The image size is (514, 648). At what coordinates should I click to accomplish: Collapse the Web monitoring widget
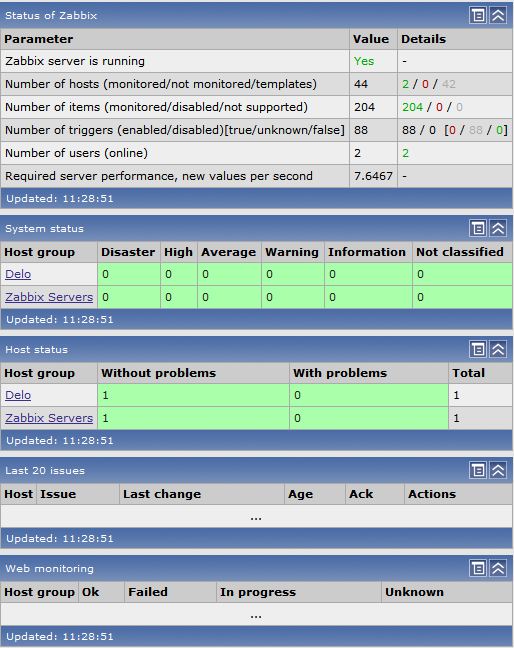[x=498, y=568]
